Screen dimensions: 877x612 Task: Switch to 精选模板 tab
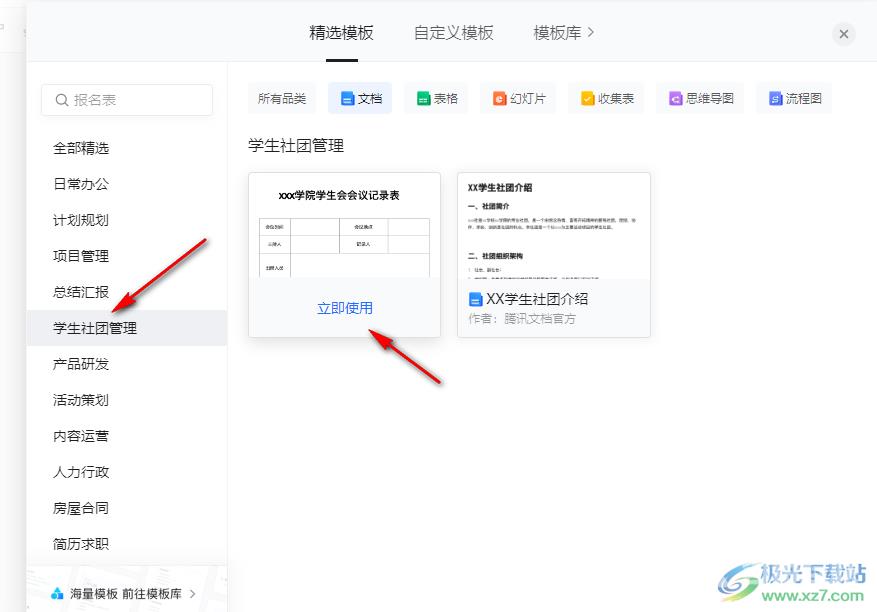341,33
